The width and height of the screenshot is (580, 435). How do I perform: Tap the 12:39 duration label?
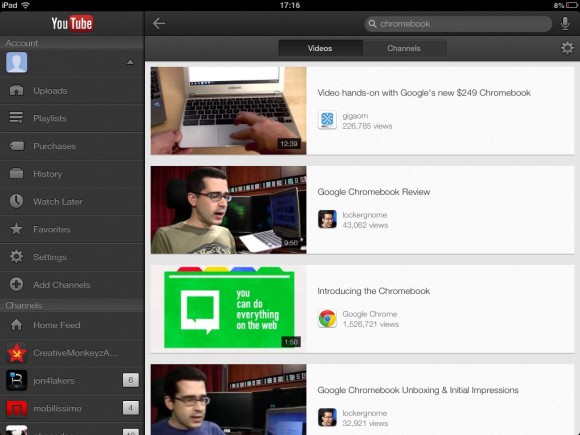289,144
